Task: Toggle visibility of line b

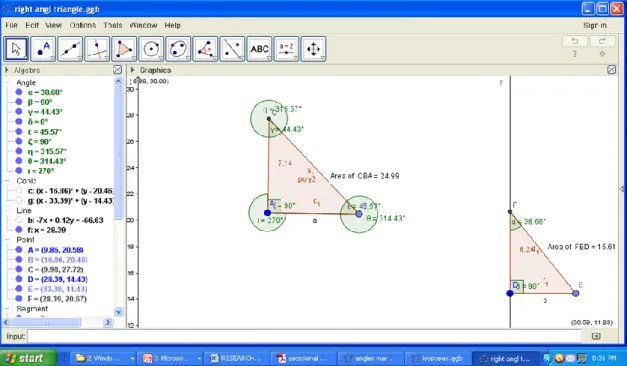Action: [19, 220]
